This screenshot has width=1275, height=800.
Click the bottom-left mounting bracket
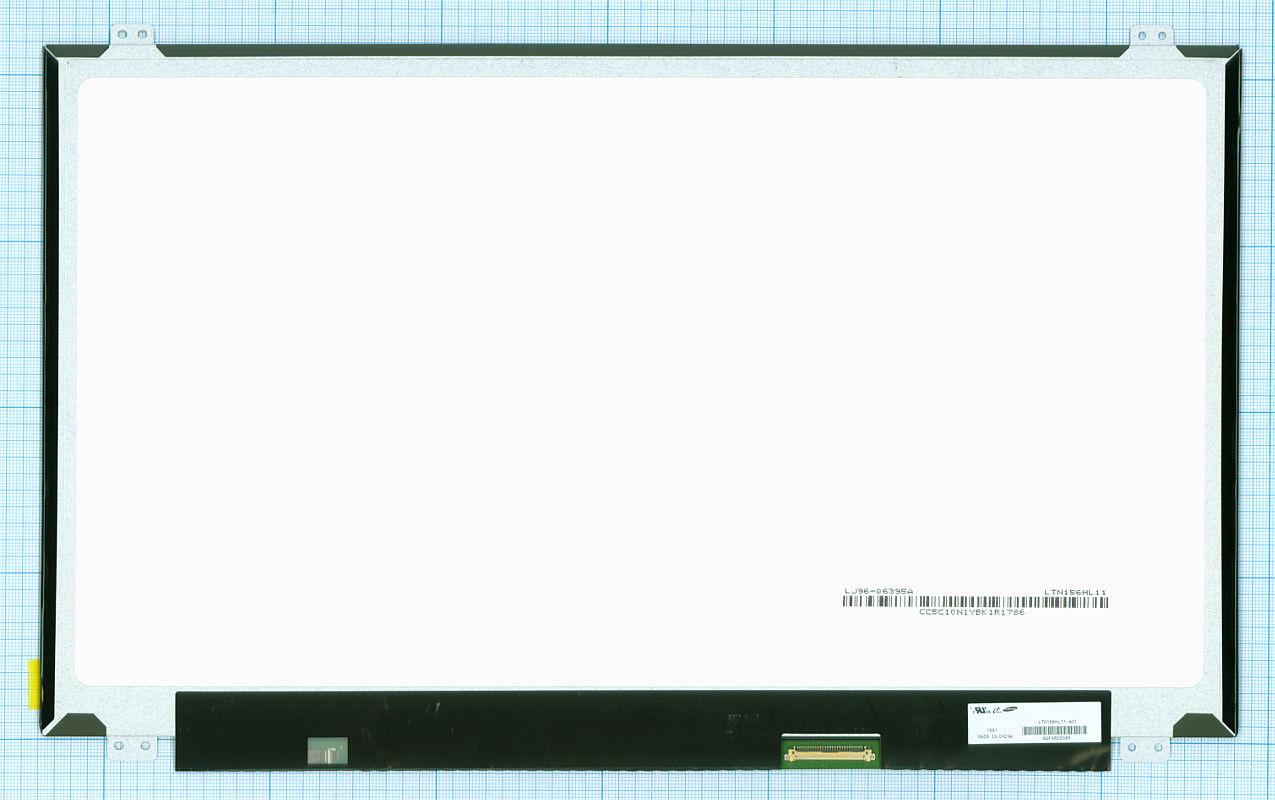tap(132, 746)
